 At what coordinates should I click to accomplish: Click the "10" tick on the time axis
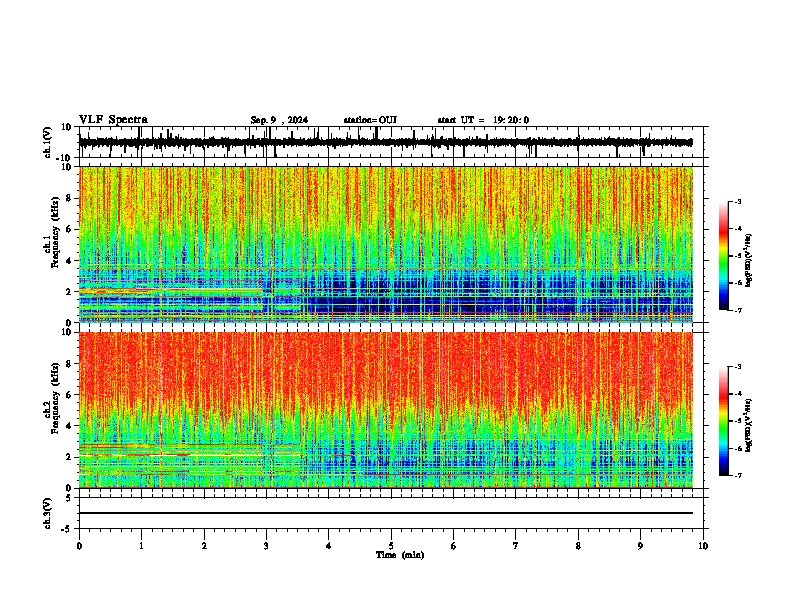point(703,546)
